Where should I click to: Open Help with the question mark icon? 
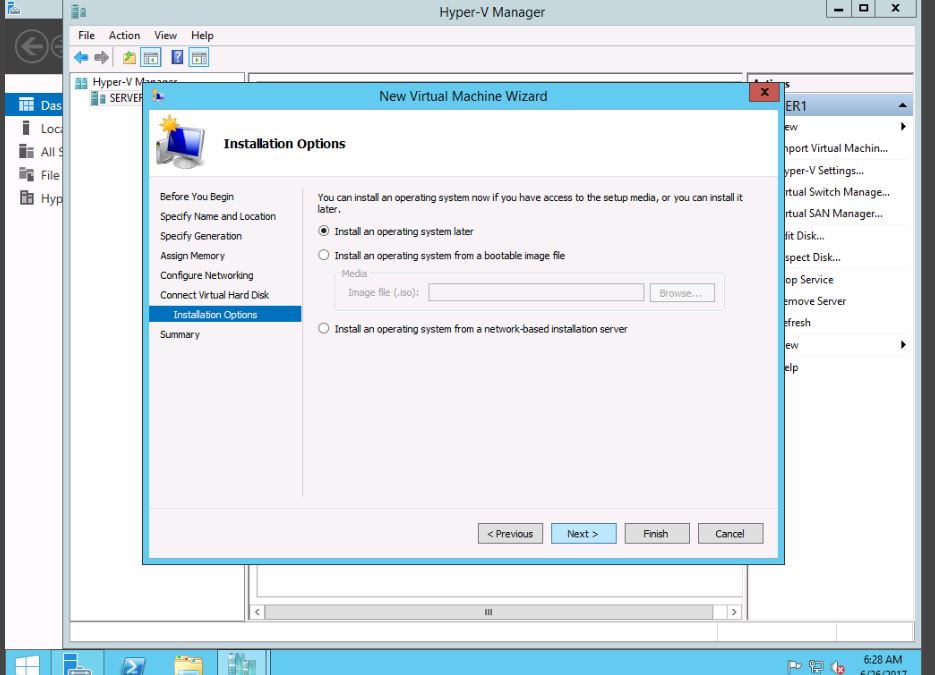(177, 58)
